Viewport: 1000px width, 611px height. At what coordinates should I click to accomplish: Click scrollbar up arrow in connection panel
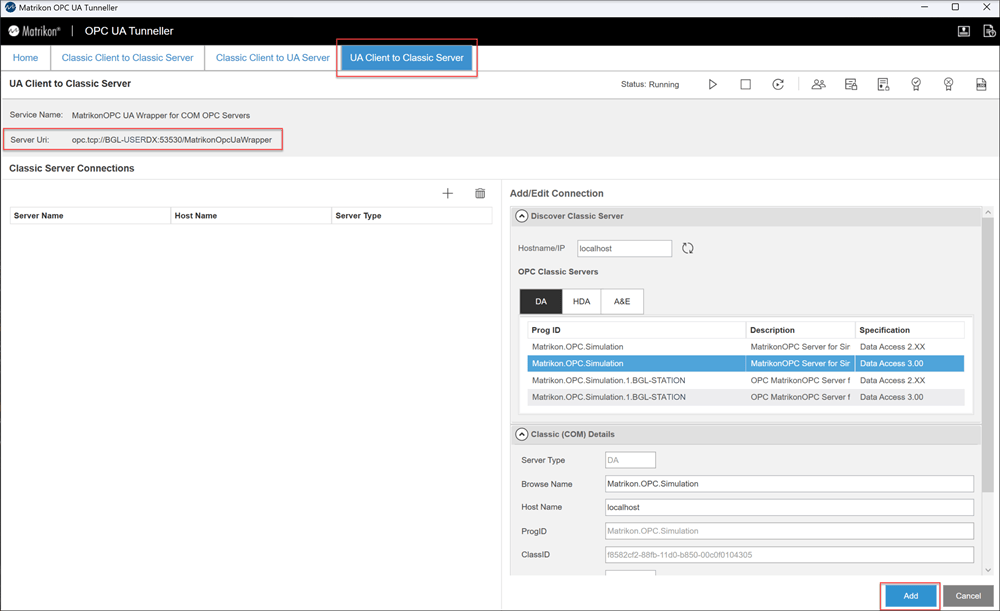point(988,212)
